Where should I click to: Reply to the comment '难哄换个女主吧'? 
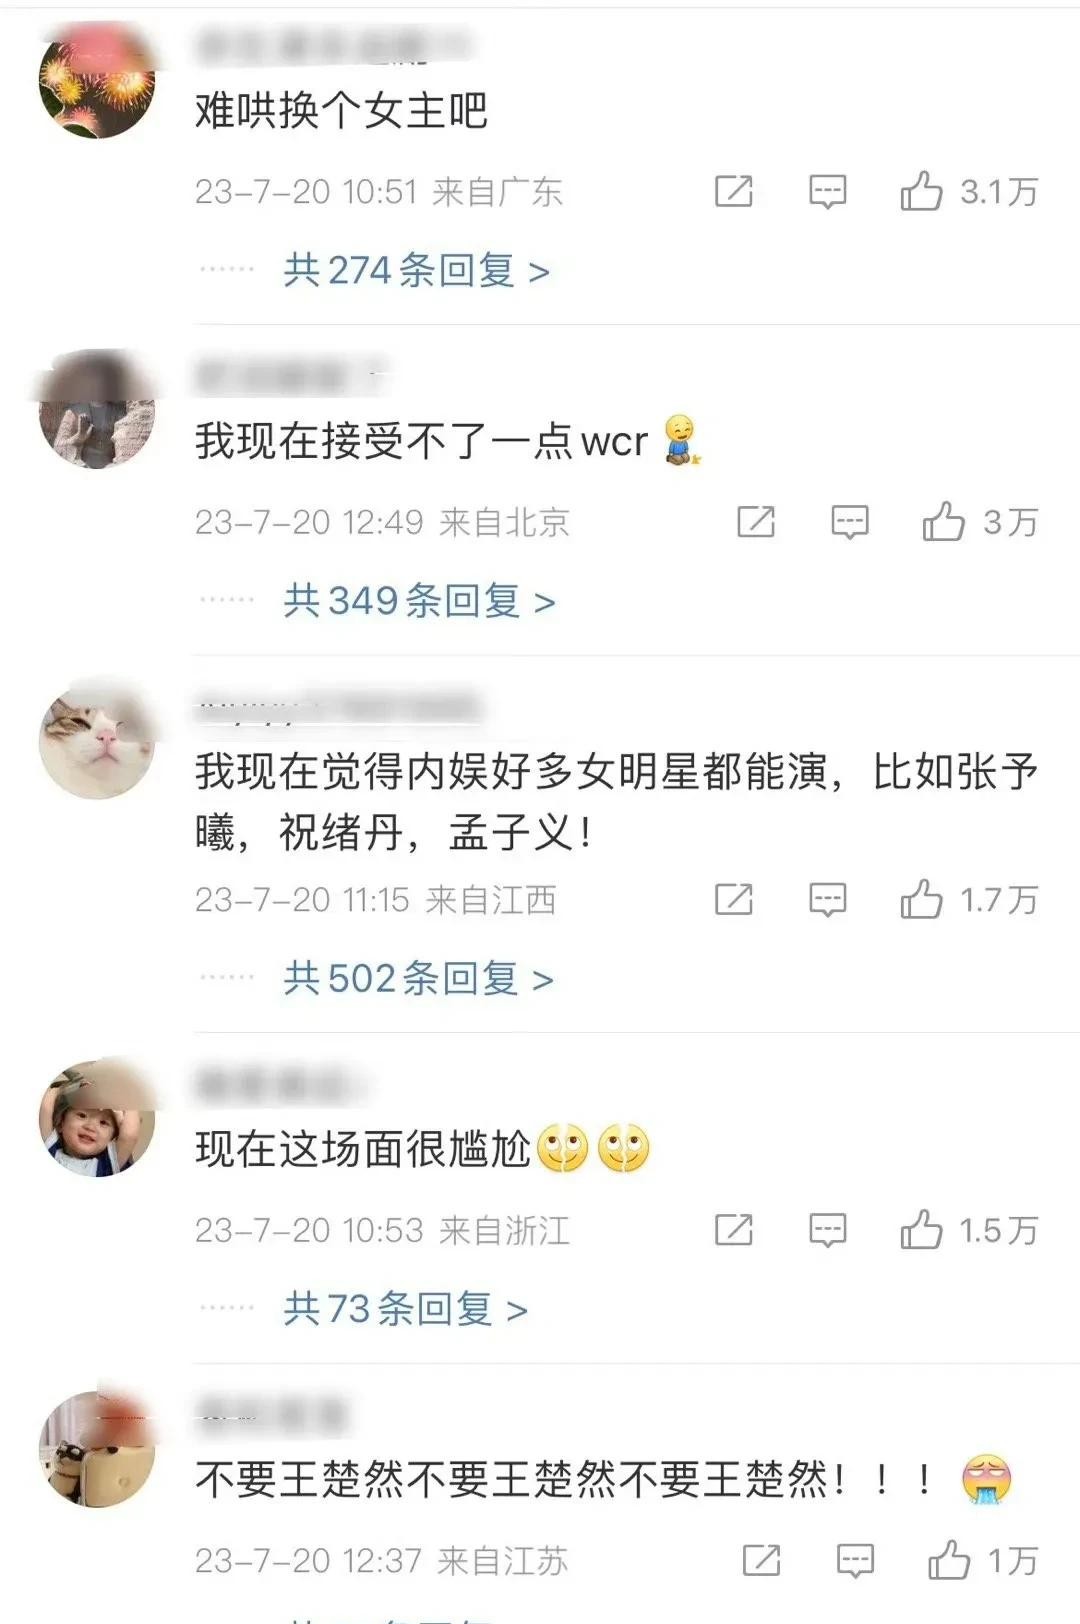click(x=827, y=191)
